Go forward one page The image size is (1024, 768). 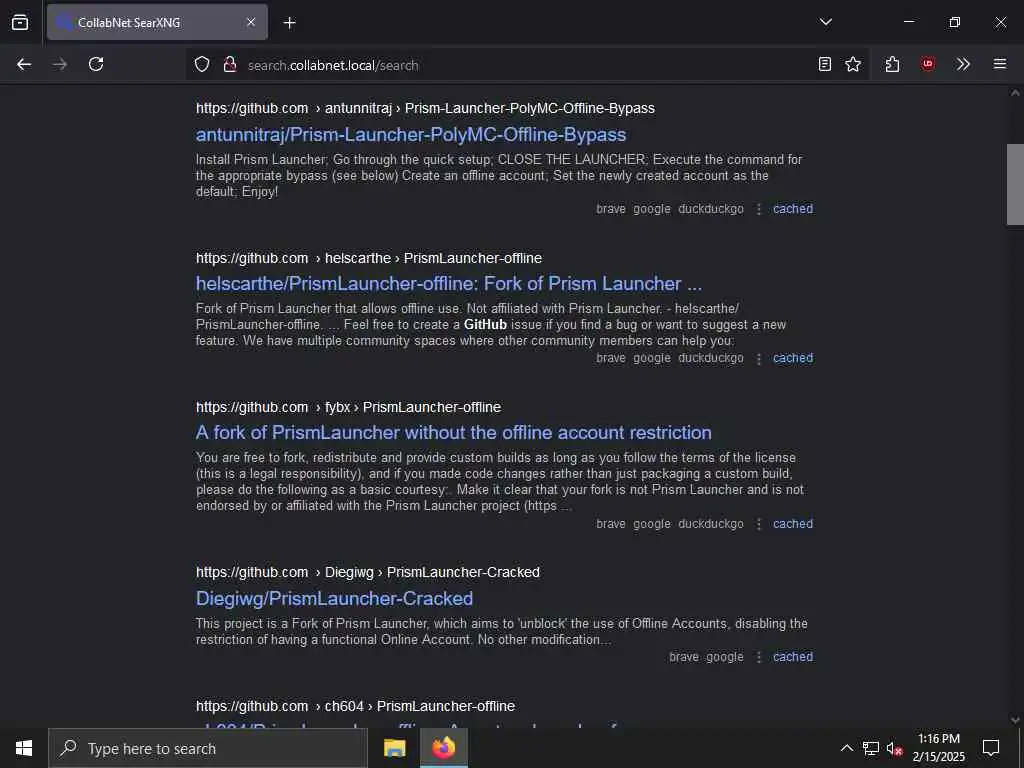[x=60, y=64]
